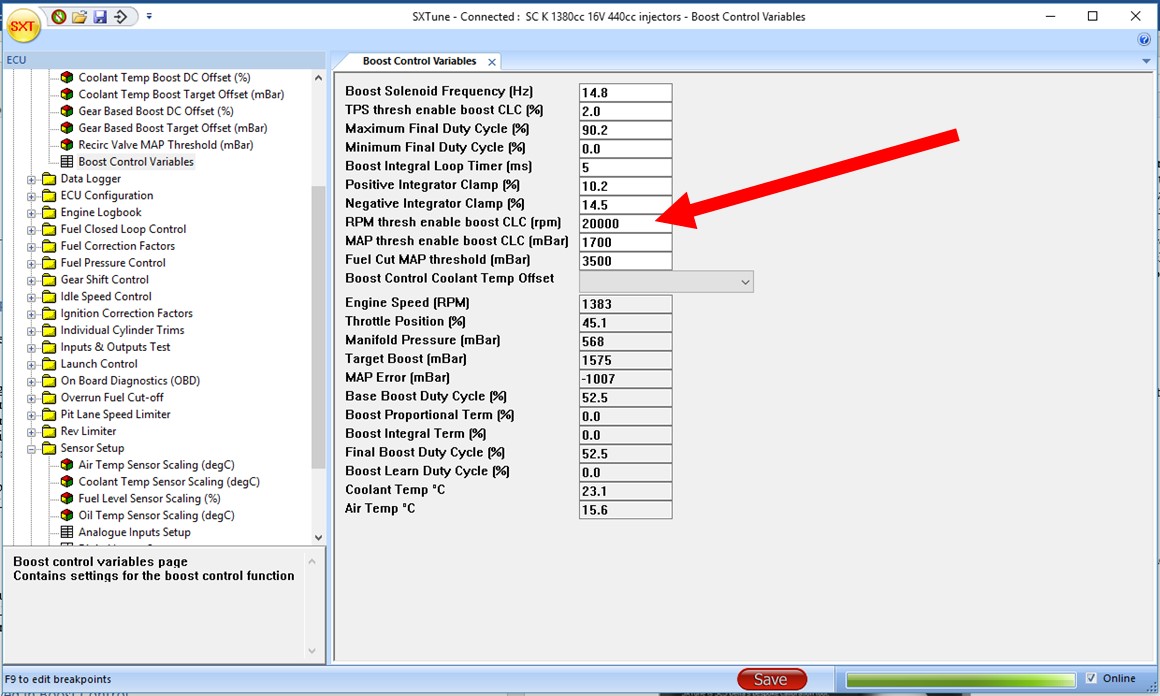Open Boost Control Variables table item in tree
This screenshot has width=1160, height=696.
135,162
